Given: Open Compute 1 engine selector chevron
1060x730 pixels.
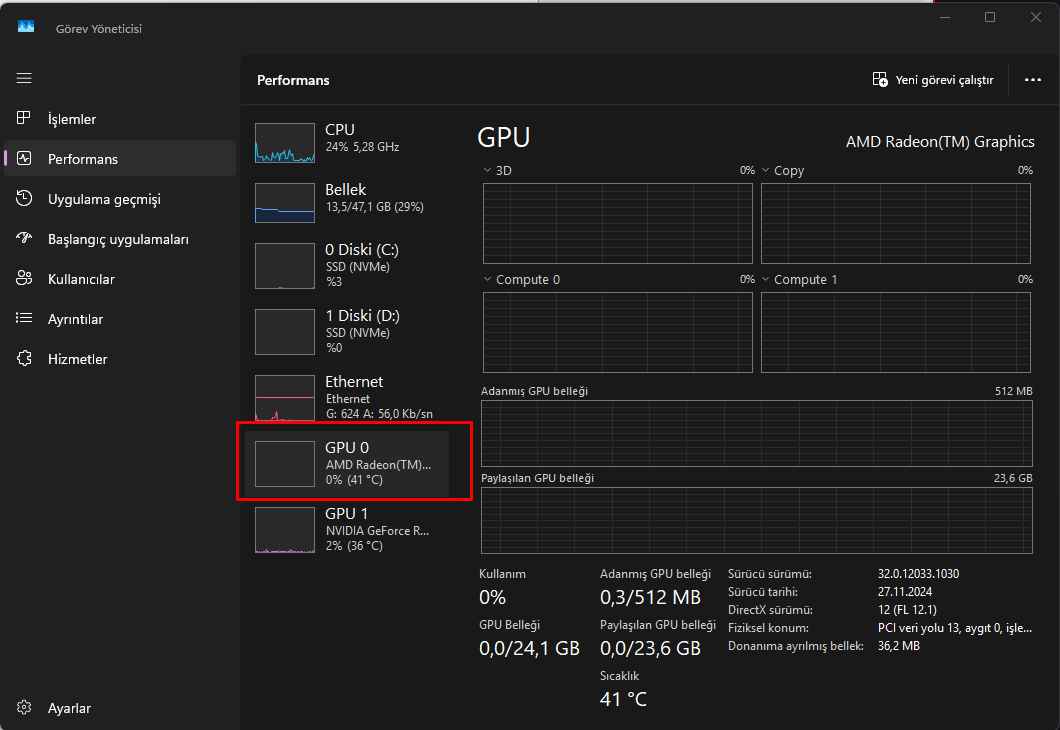Looking at the screenshot, I should click(766, 280).
